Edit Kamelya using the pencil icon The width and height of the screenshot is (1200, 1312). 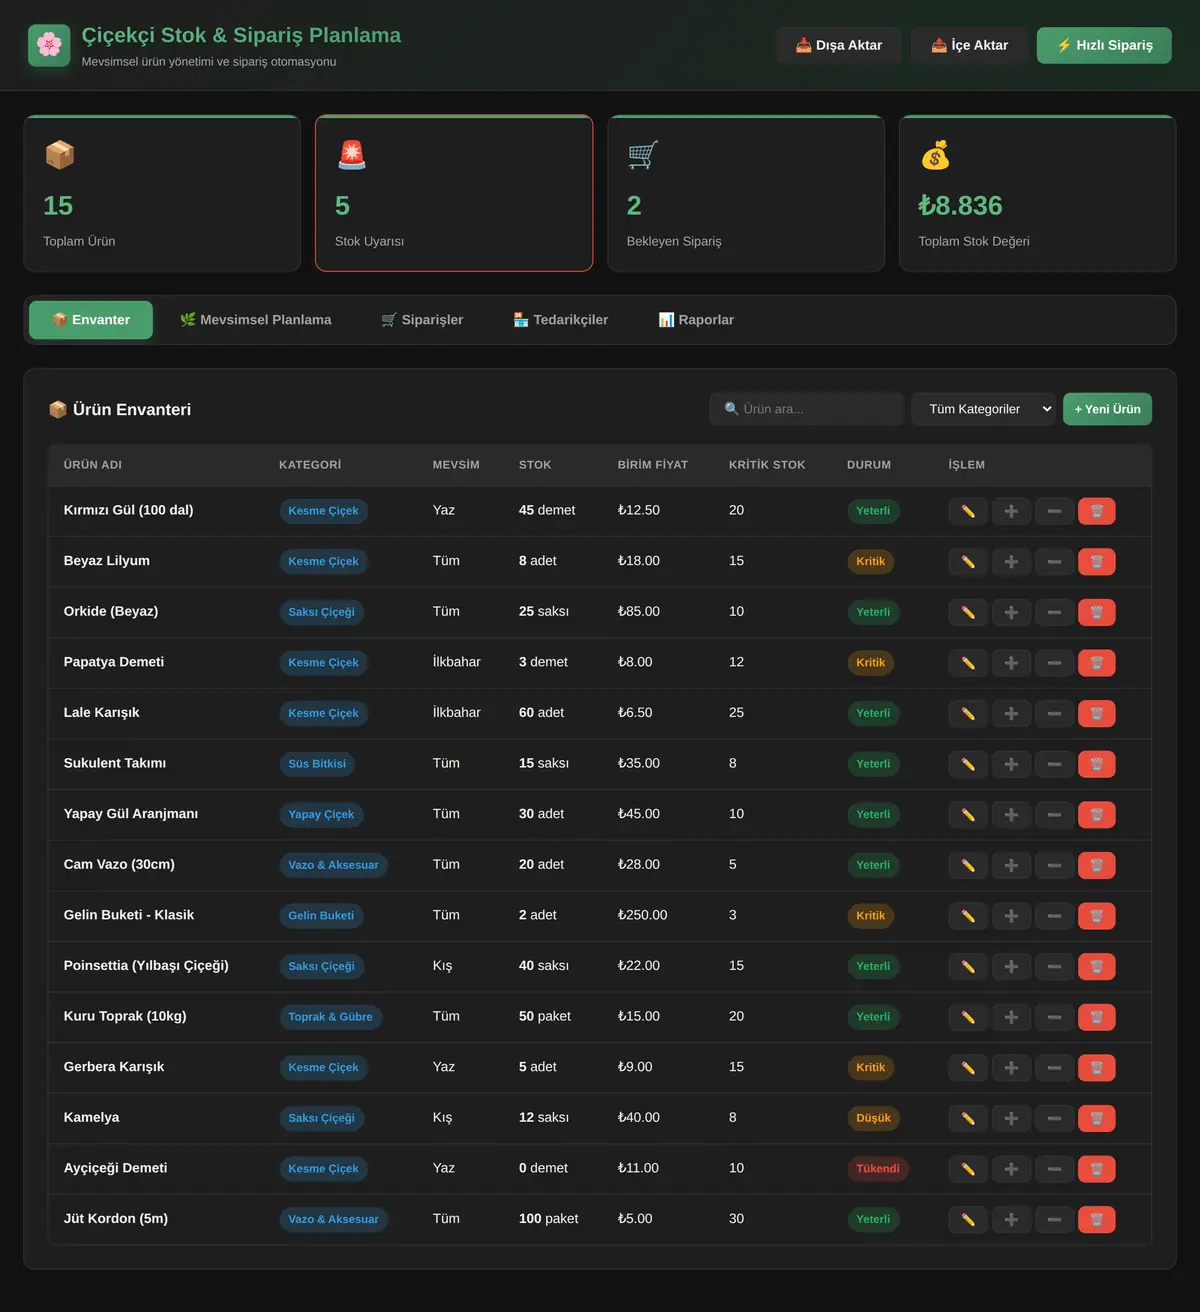click(968, 1118)
